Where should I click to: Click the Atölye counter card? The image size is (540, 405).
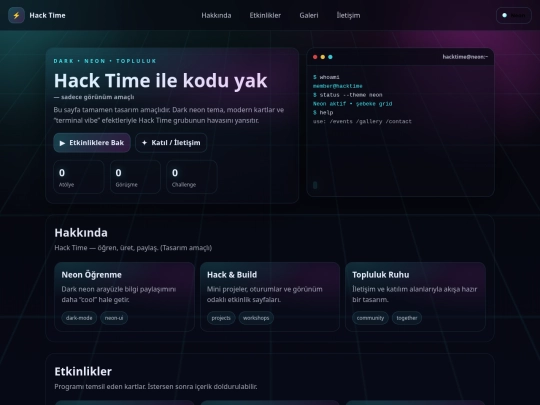[x=79, y=177]
